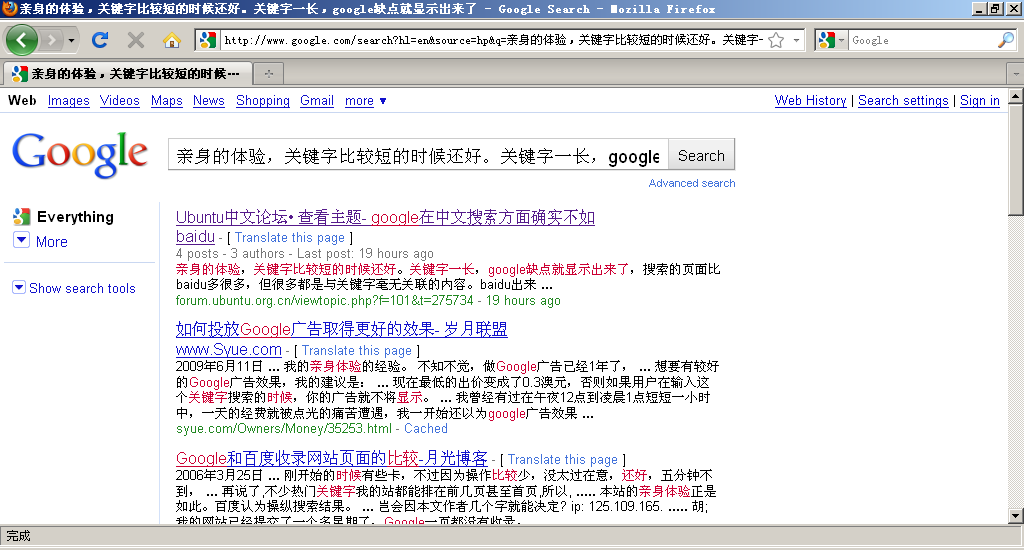Open the News link
1024x550 pixels.
point(208,101)
